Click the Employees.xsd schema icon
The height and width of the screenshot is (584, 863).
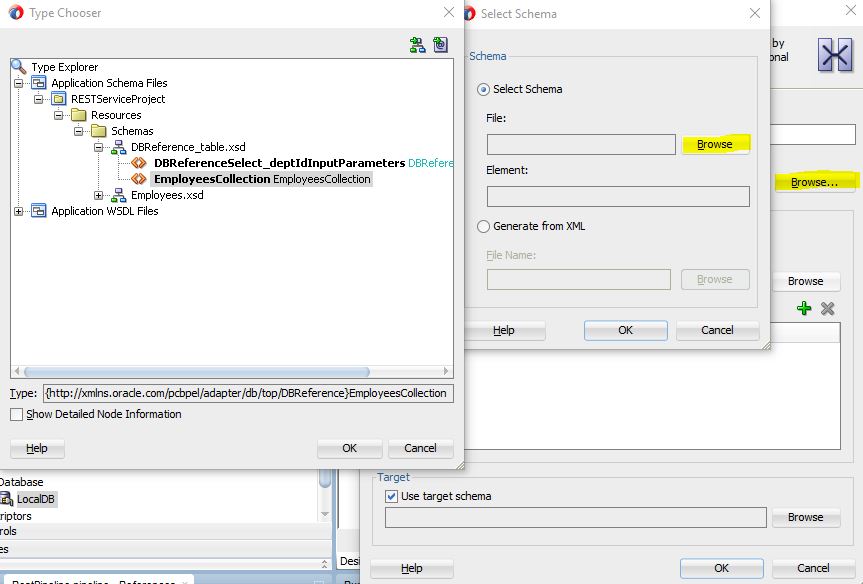pos(118,195)
